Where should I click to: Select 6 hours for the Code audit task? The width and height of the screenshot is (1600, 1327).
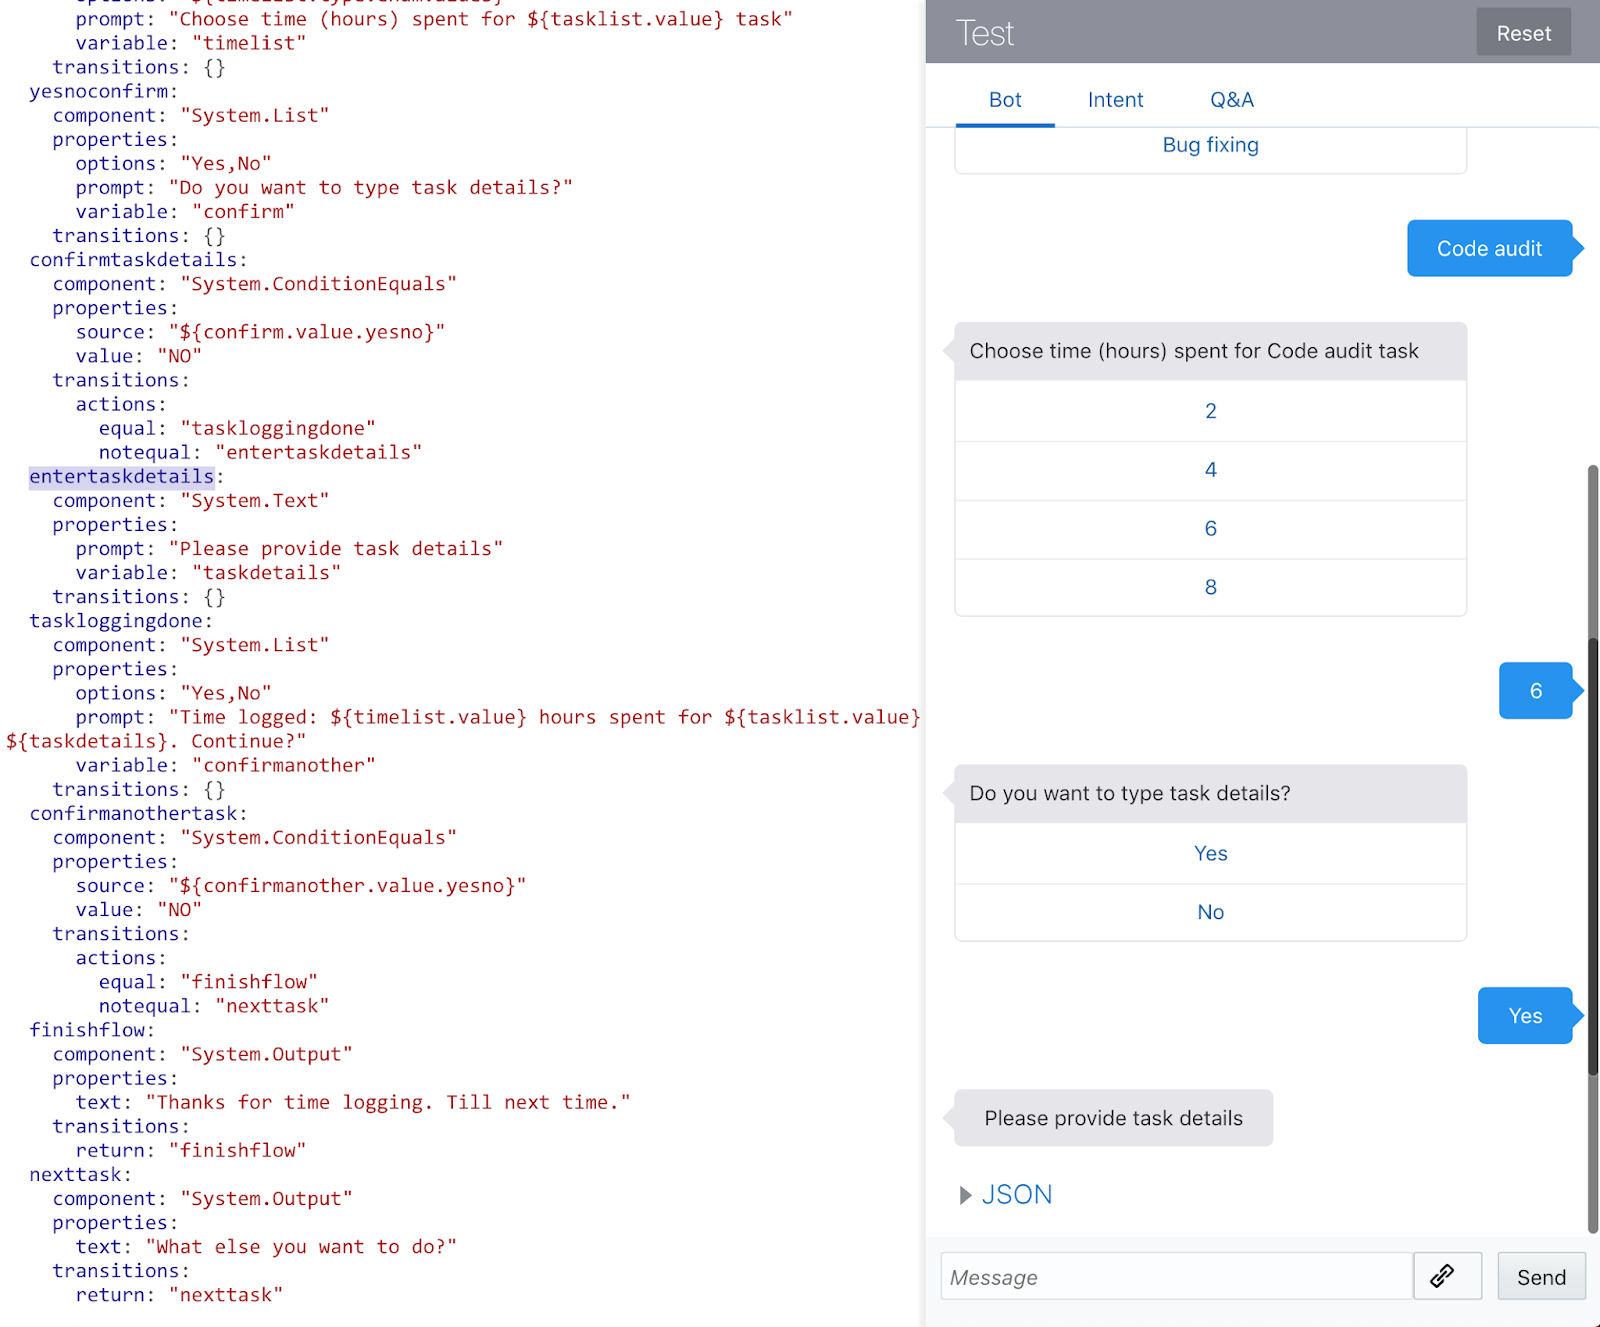pyautogui.click(x=1210, y=529)
